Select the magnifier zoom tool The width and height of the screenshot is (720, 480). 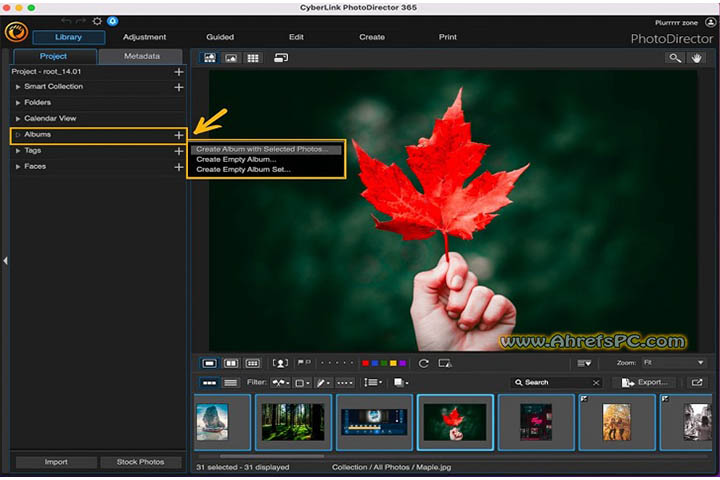pos(675,58)
